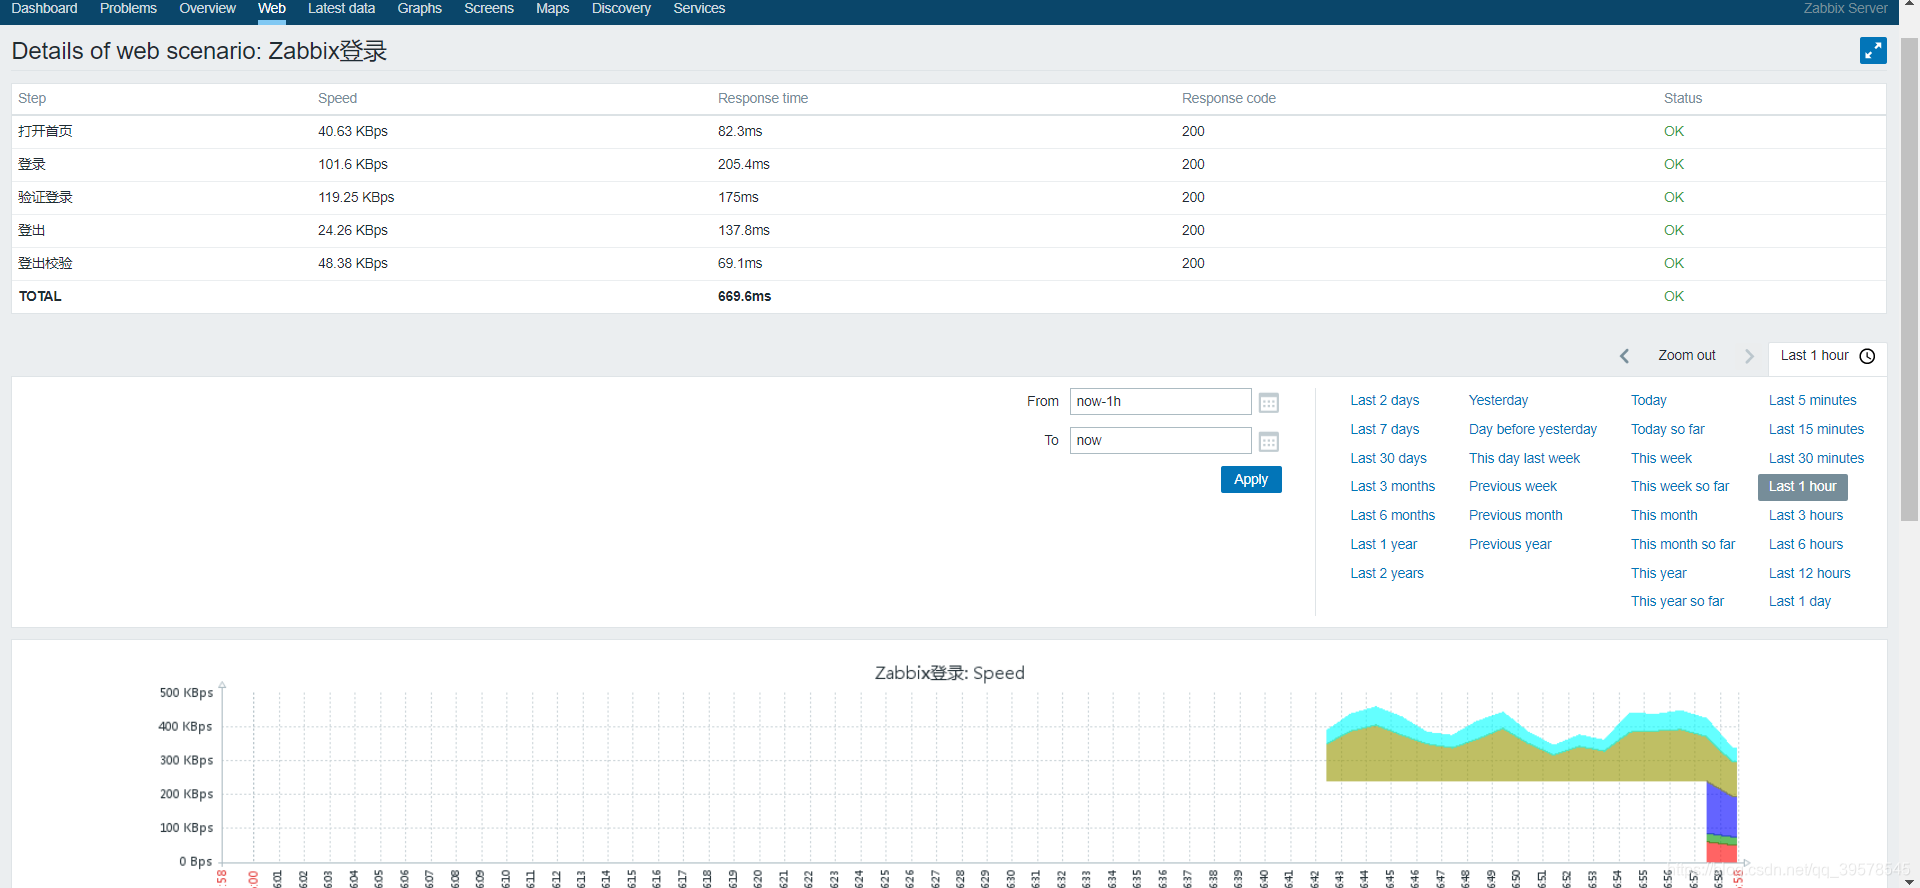Screen dimensions: 1920x888
Task: Open the Maps menu
Action: [x=552, y=8]
